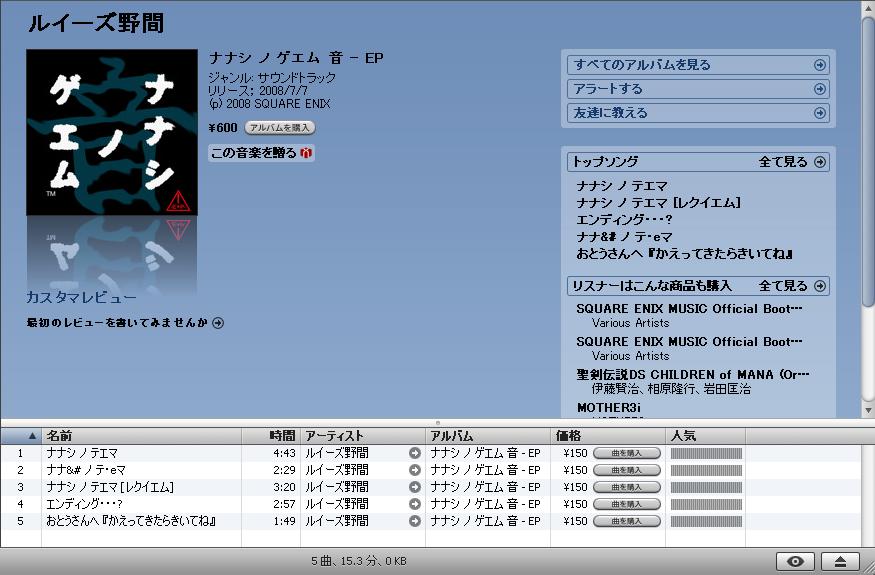Buy track ナナシ ノ テエマ with 曲を購入
The width and height of the screenshot is (875, 575).
point(627,453)
